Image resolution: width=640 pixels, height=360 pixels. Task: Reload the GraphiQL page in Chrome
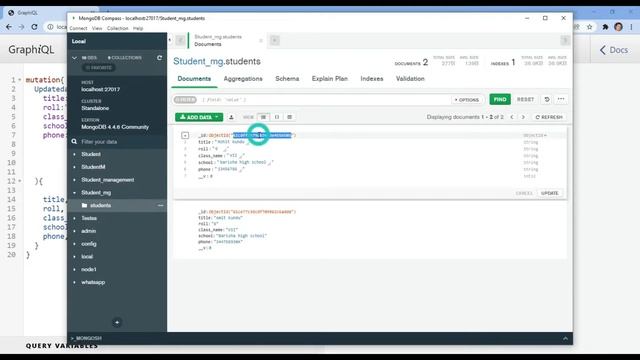click(x=34, y=27)
